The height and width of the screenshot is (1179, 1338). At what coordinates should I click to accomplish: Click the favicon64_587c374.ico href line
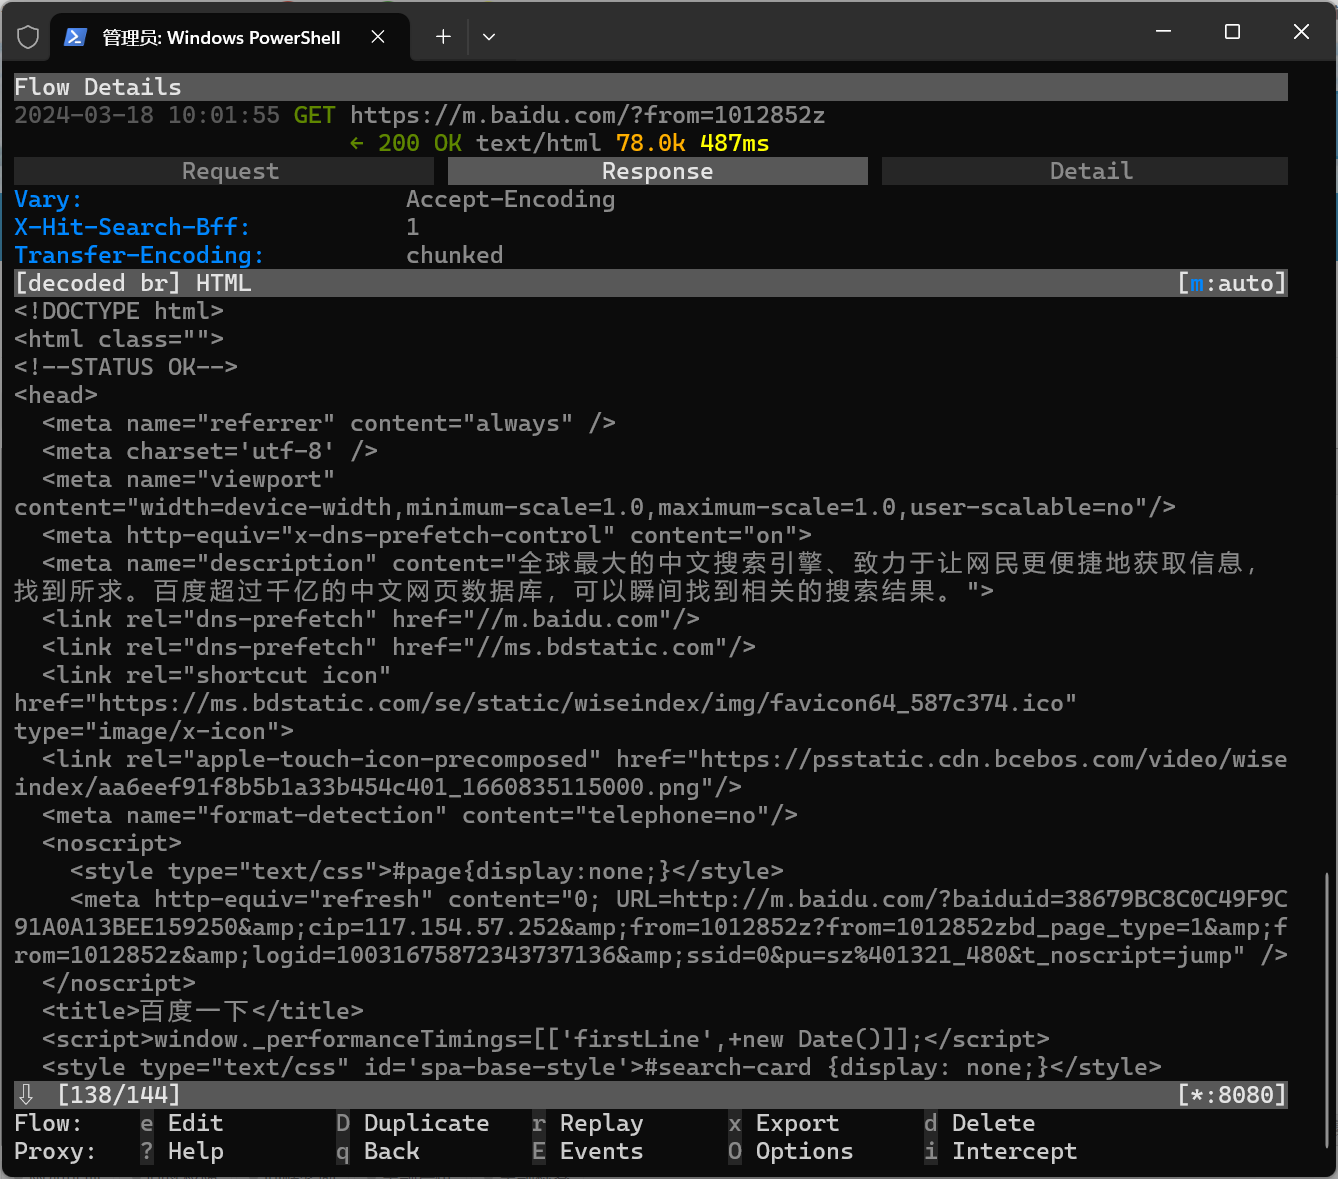point(545,703)
